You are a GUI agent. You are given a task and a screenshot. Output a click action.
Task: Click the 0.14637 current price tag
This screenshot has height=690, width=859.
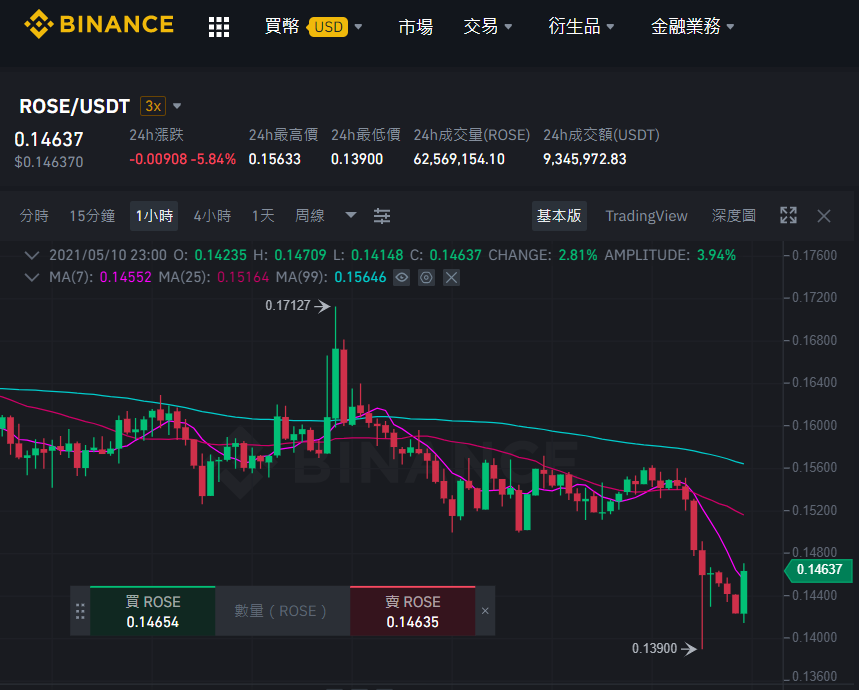(x=818, y=570)
